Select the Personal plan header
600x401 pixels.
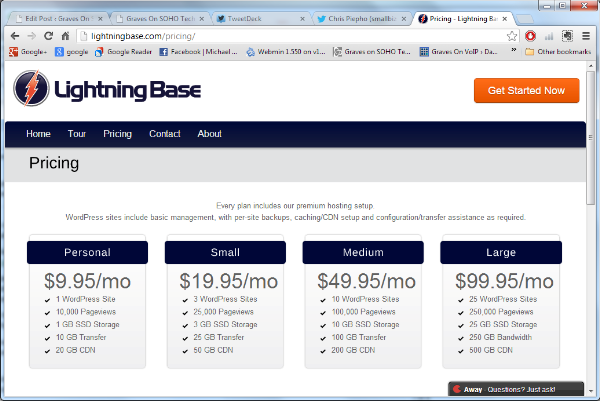[x=87, y=252]
